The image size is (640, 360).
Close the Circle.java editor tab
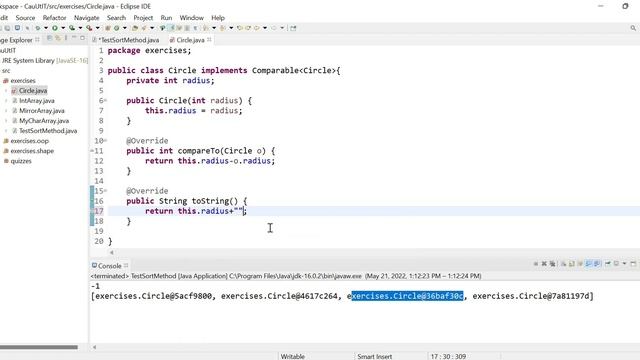tap(209, 40)
